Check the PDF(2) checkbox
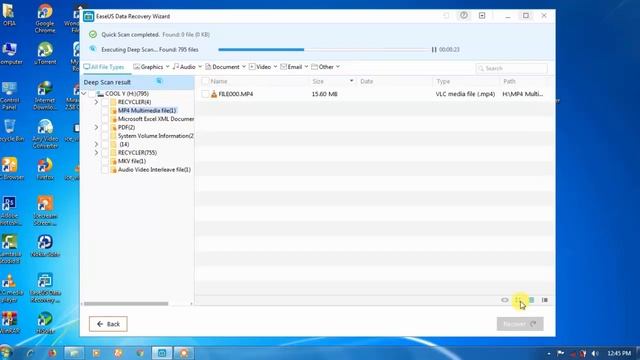 105,127
